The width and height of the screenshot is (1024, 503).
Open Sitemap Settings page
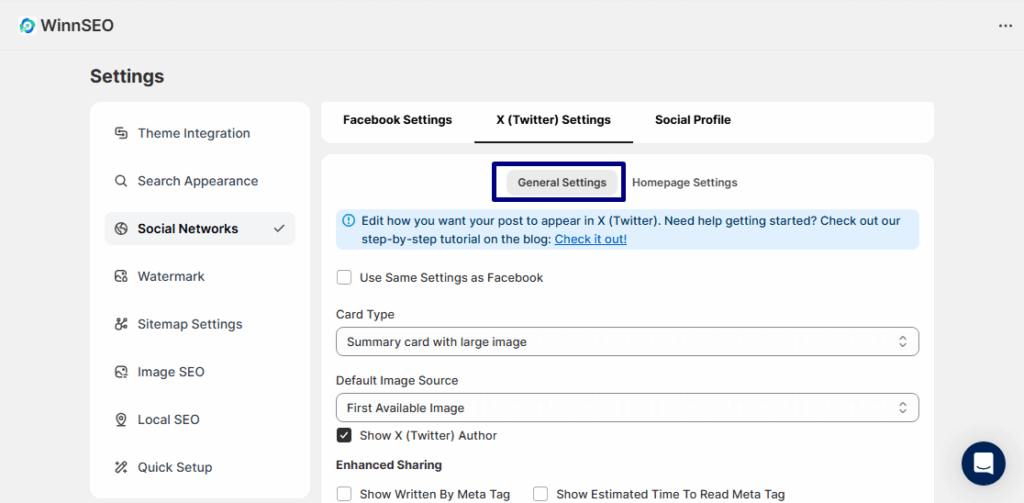[x=200, y=324]
